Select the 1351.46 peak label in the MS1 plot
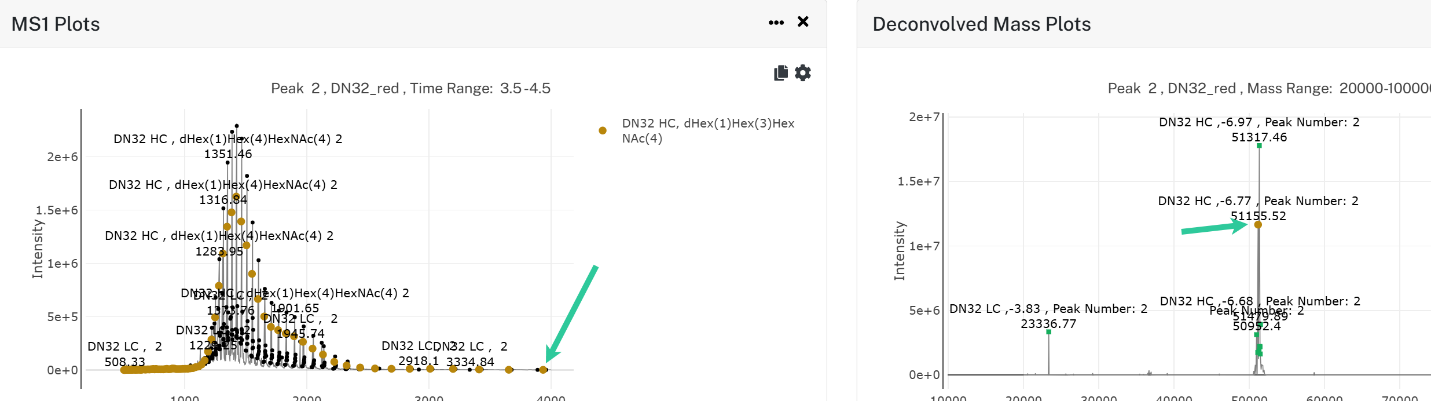1431x401 pixels. [x=228, y=155]
